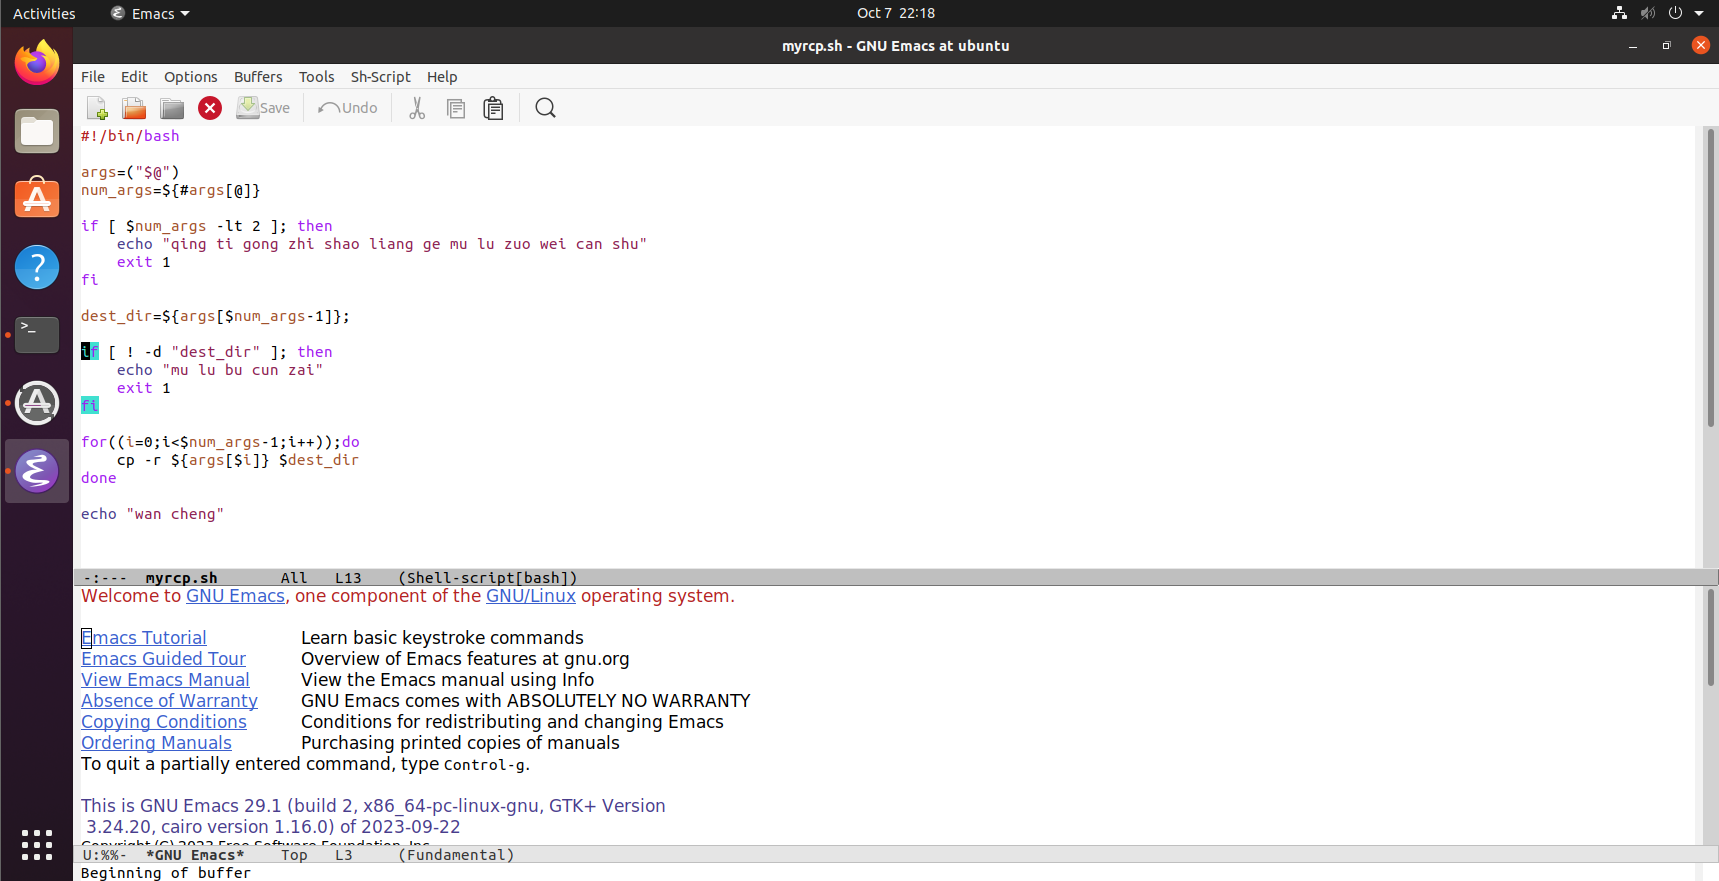
Task: Open the Buffers menu
Action: coord(258,77)
